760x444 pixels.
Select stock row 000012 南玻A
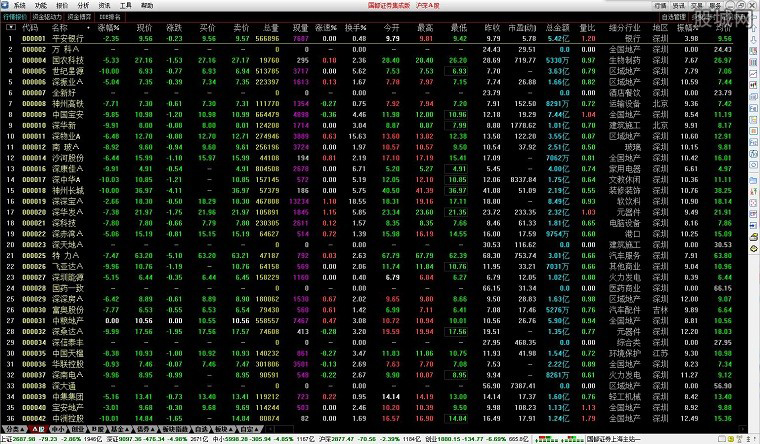pyautogui.click(x=368, y=147)
